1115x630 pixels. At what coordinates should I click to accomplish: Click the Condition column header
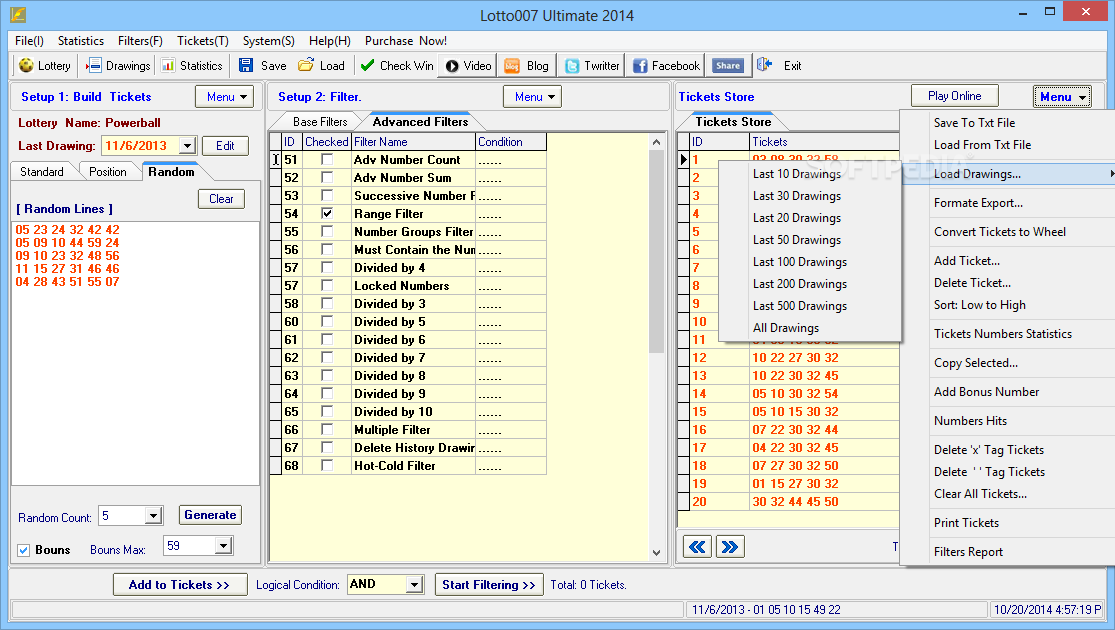(511, 142)
